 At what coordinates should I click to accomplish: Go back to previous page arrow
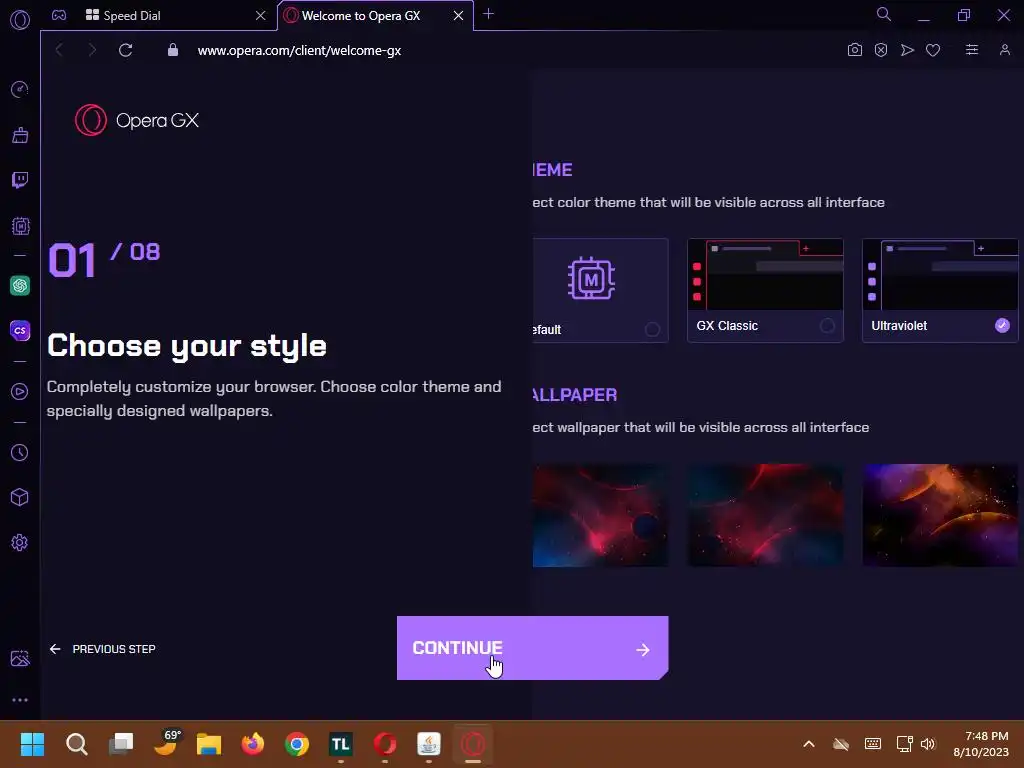click(x=59, y=50)
